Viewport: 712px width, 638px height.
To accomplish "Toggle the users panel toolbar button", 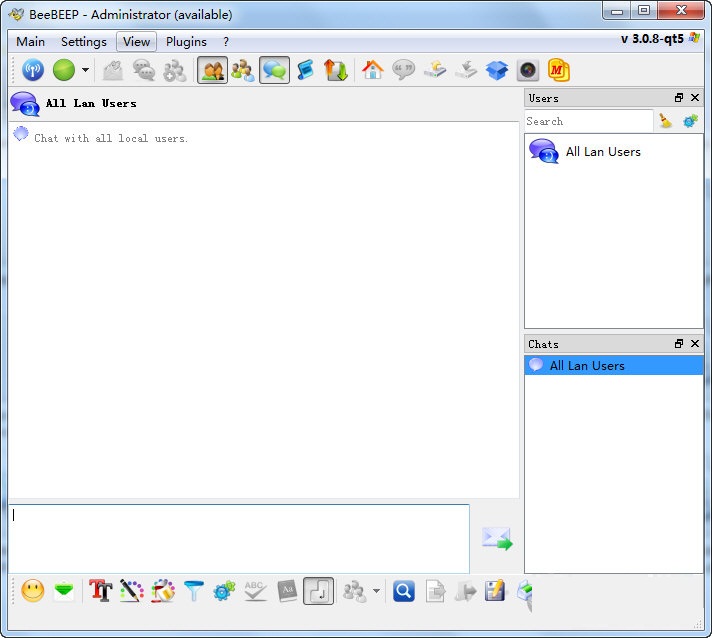I will coord(212,70).
